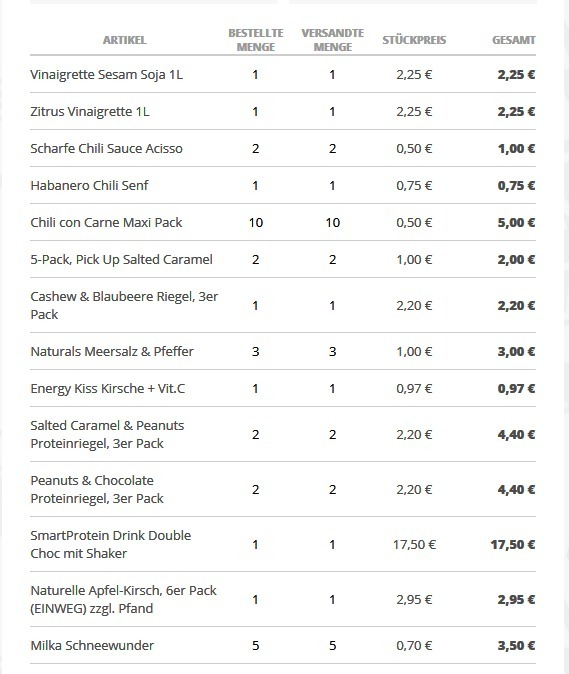Click Habanero Chili Senf article name
The width and height of the screenshot is (569, 674).
pos(89,185)
